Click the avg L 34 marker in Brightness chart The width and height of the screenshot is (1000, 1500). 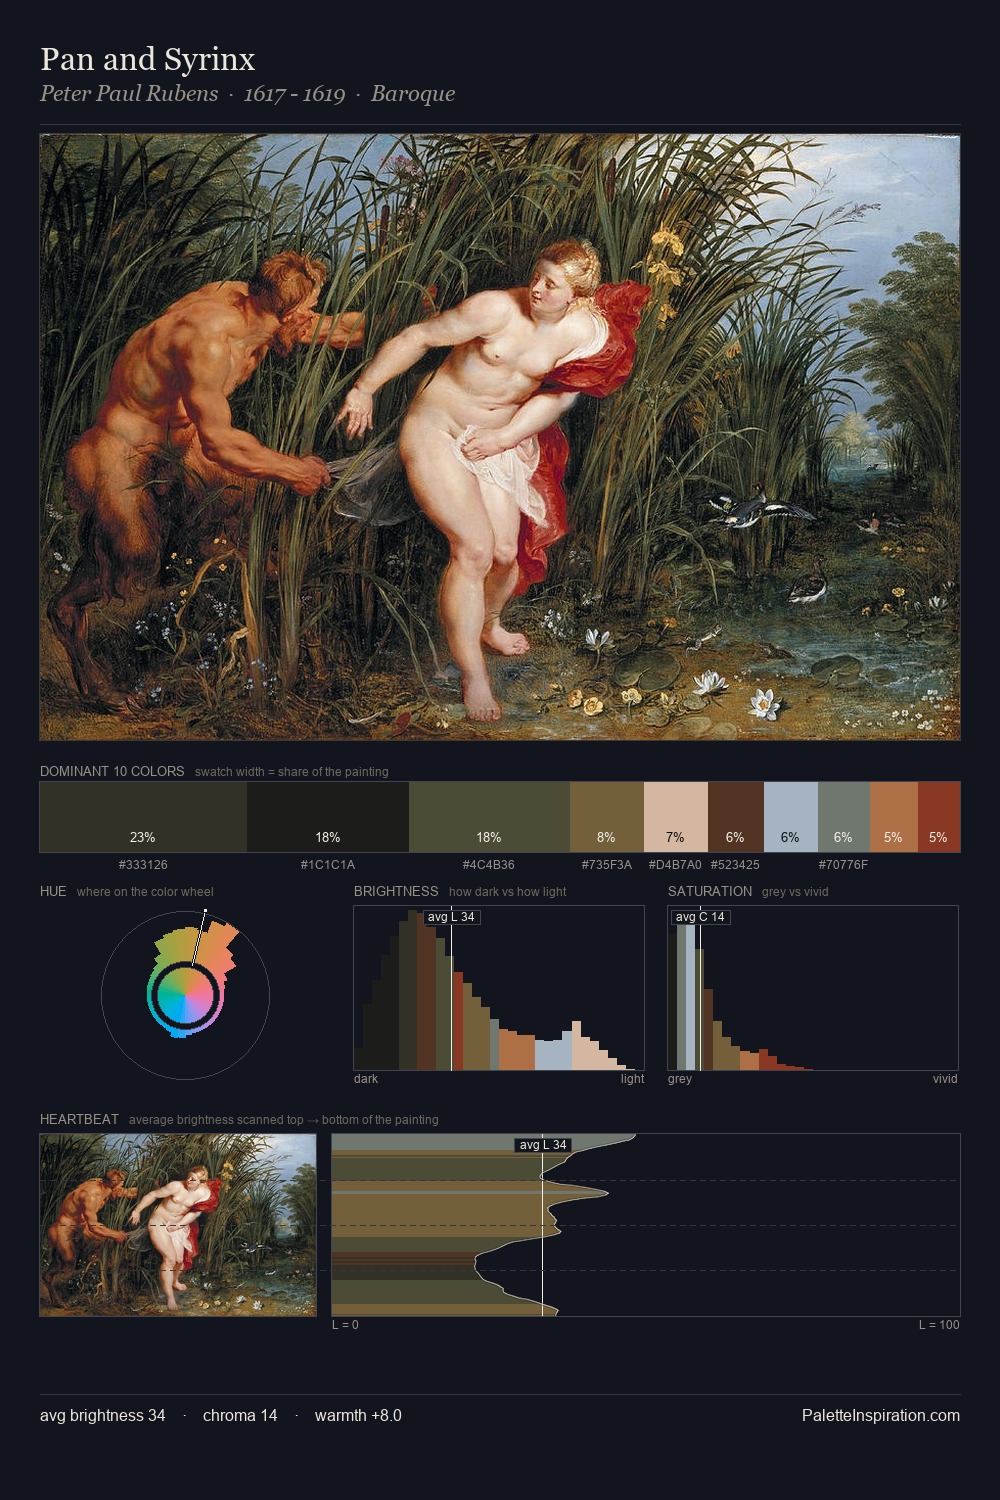(452, 917)
